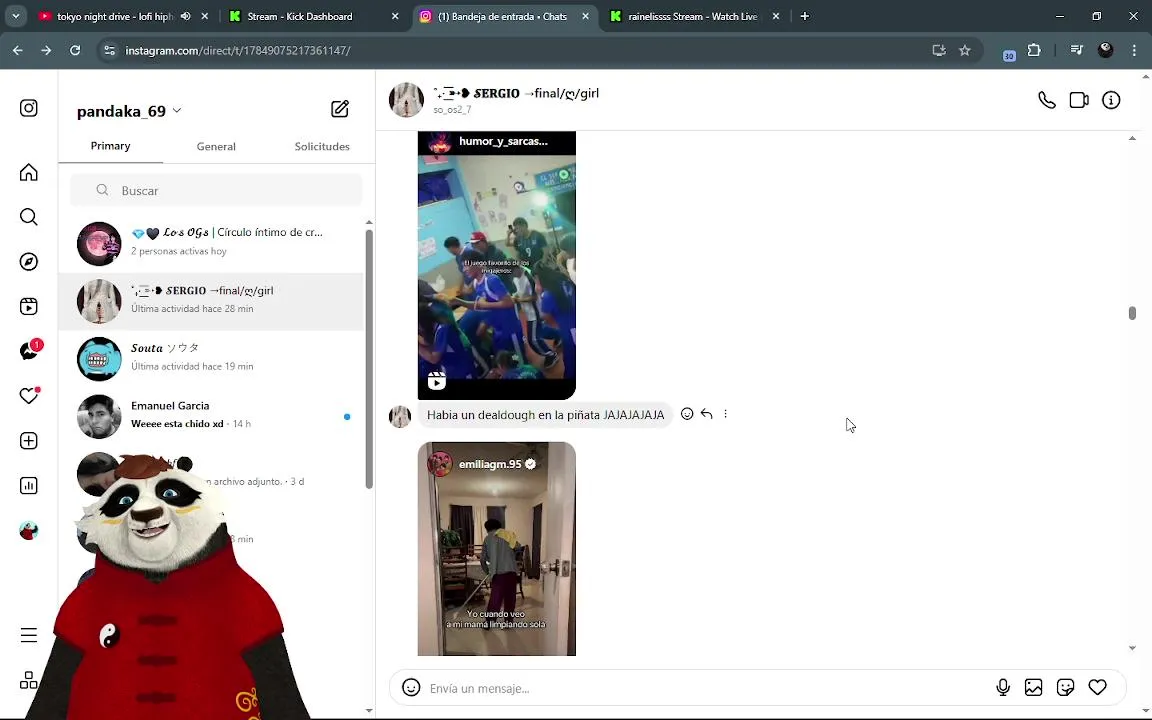The height and width of the screenshot is (720, 1152).
Task: Open Chrome tab search dropdown
Action: pos(15,16)
